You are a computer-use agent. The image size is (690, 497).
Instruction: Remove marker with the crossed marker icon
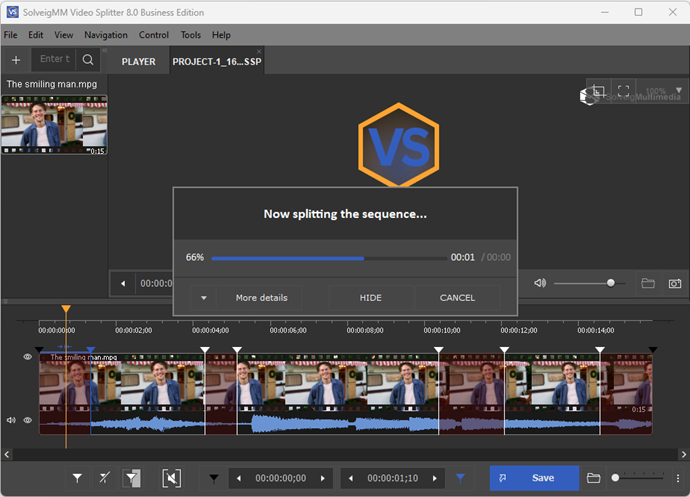click(104, 478)
